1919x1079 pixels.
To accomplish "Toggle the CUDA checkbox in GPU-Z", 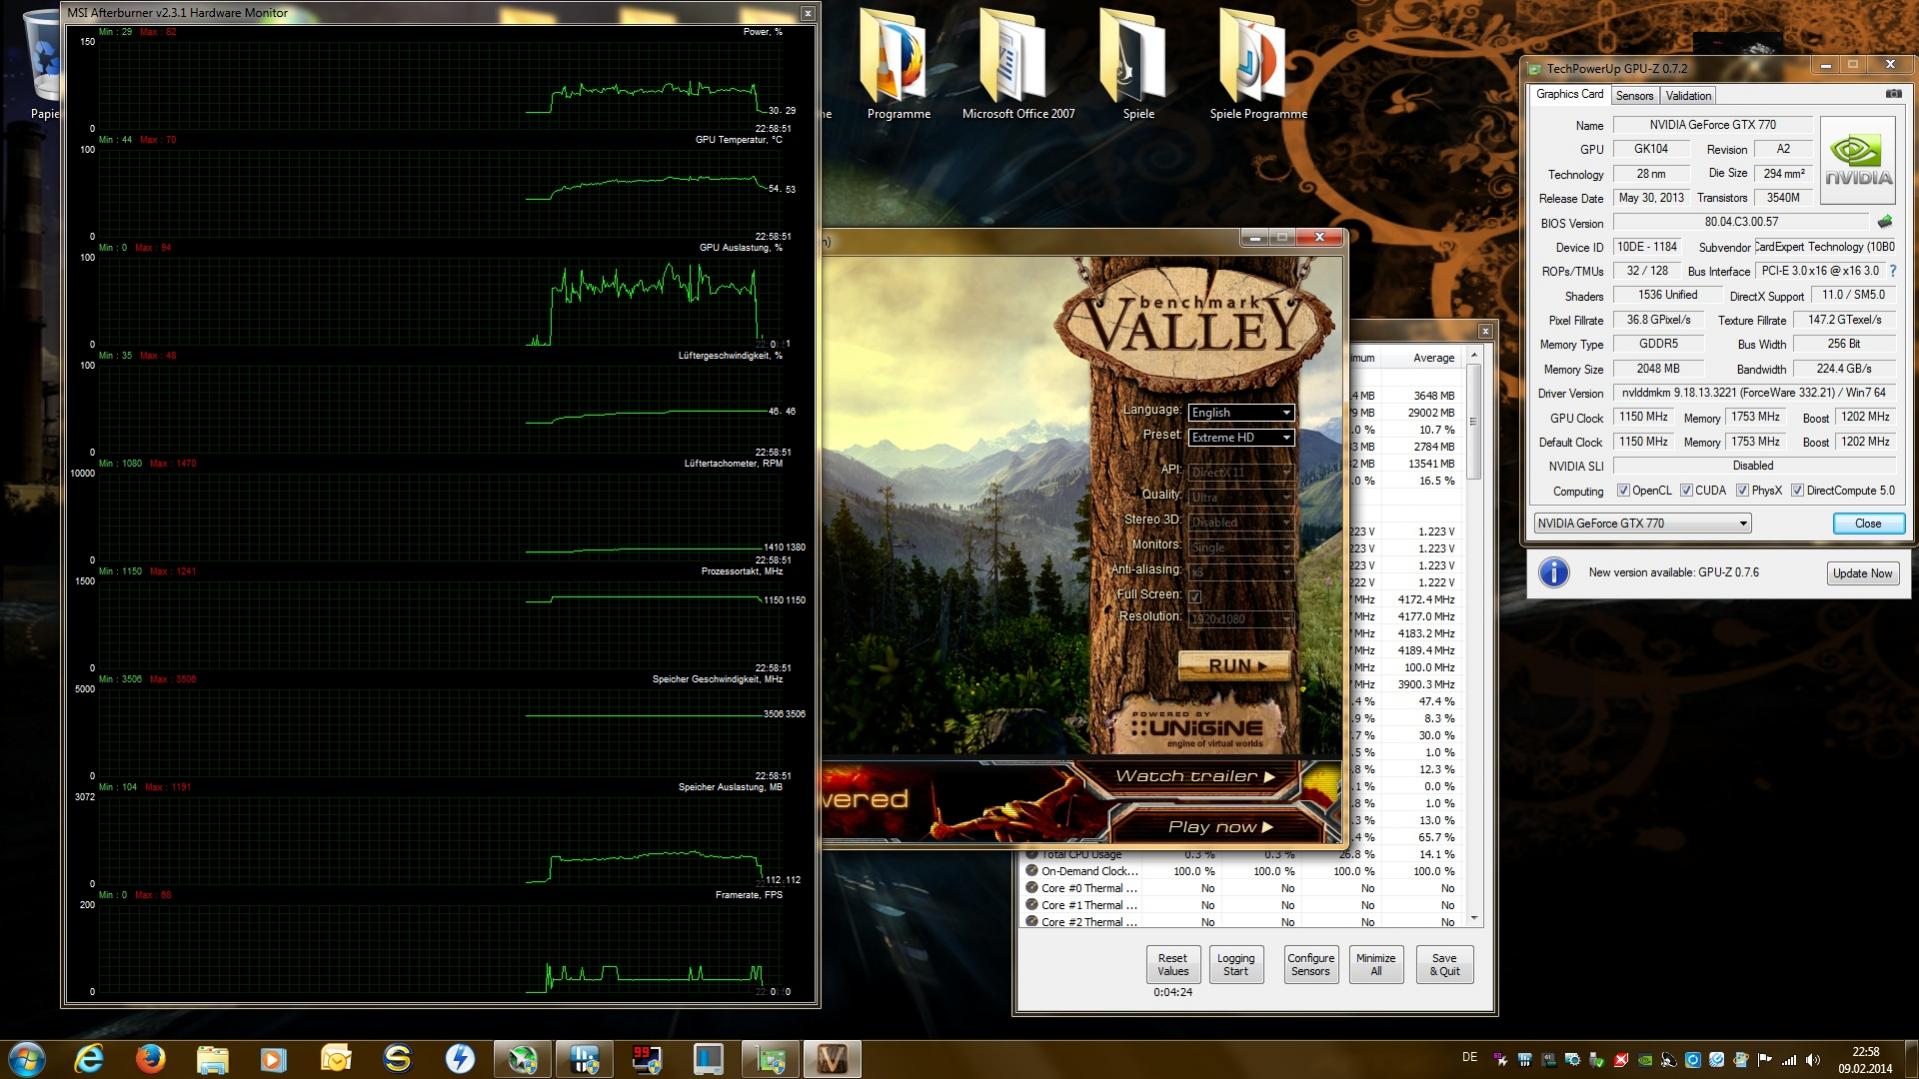I will click(x=1686, y=491).
